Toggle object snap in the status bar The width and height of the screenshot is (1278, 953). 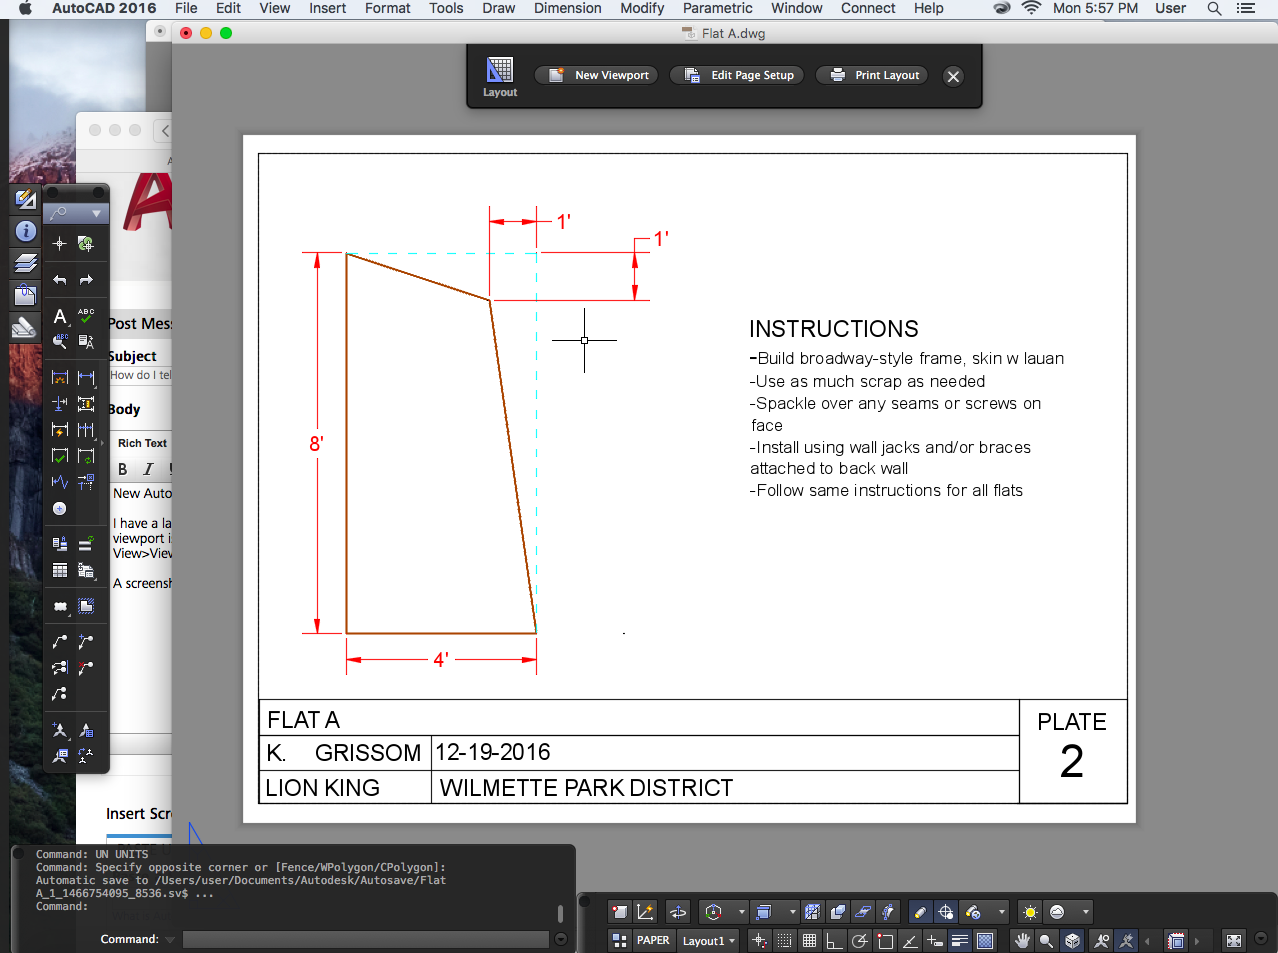click(885, 941)
